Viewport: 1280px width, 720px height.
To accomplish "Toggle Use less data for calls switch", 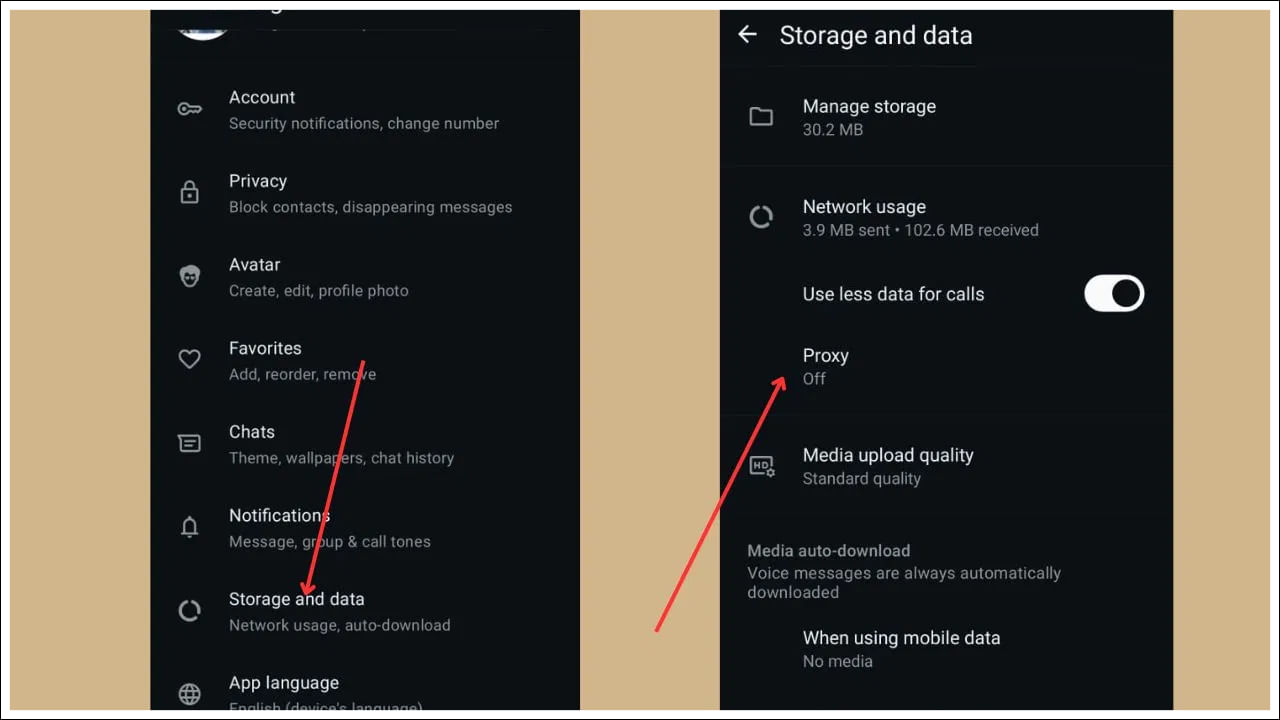I will [1113, 294].
